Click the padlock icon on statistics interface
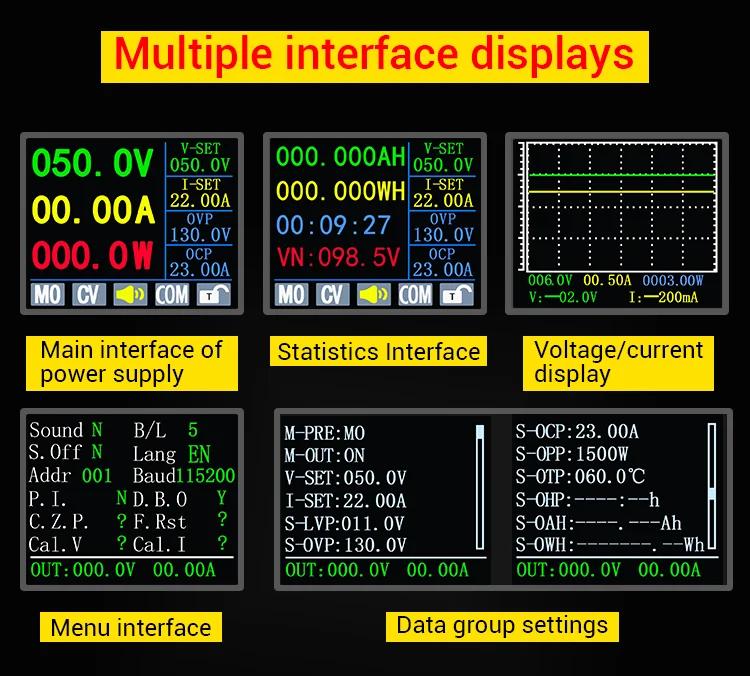The height and width of the screenshot is (676, 750). click(457, 294)
